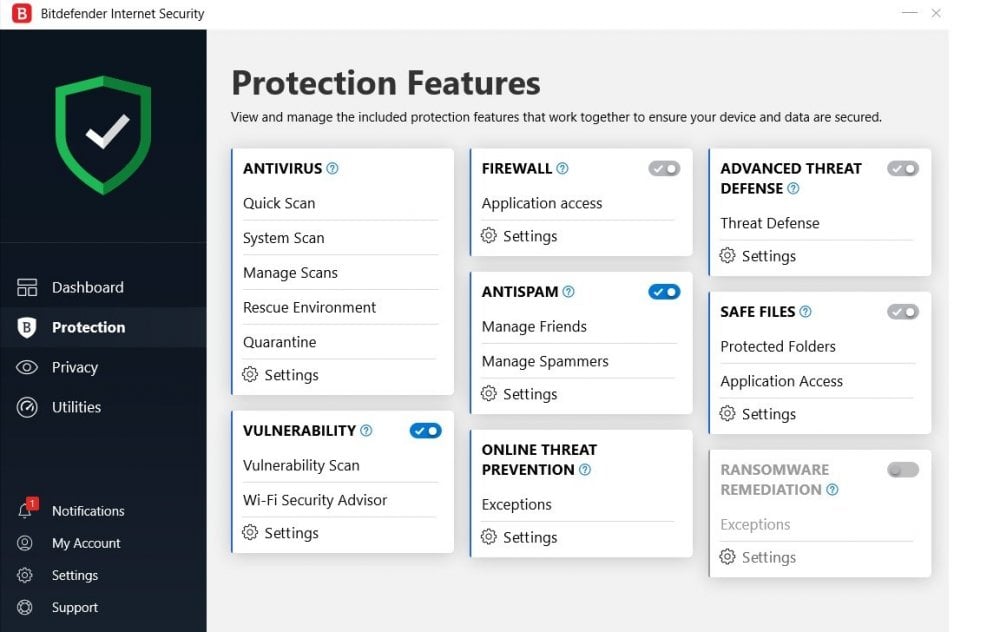Open Manage Scans
This screenshot has height=632, width=1000.
point(290,273)
